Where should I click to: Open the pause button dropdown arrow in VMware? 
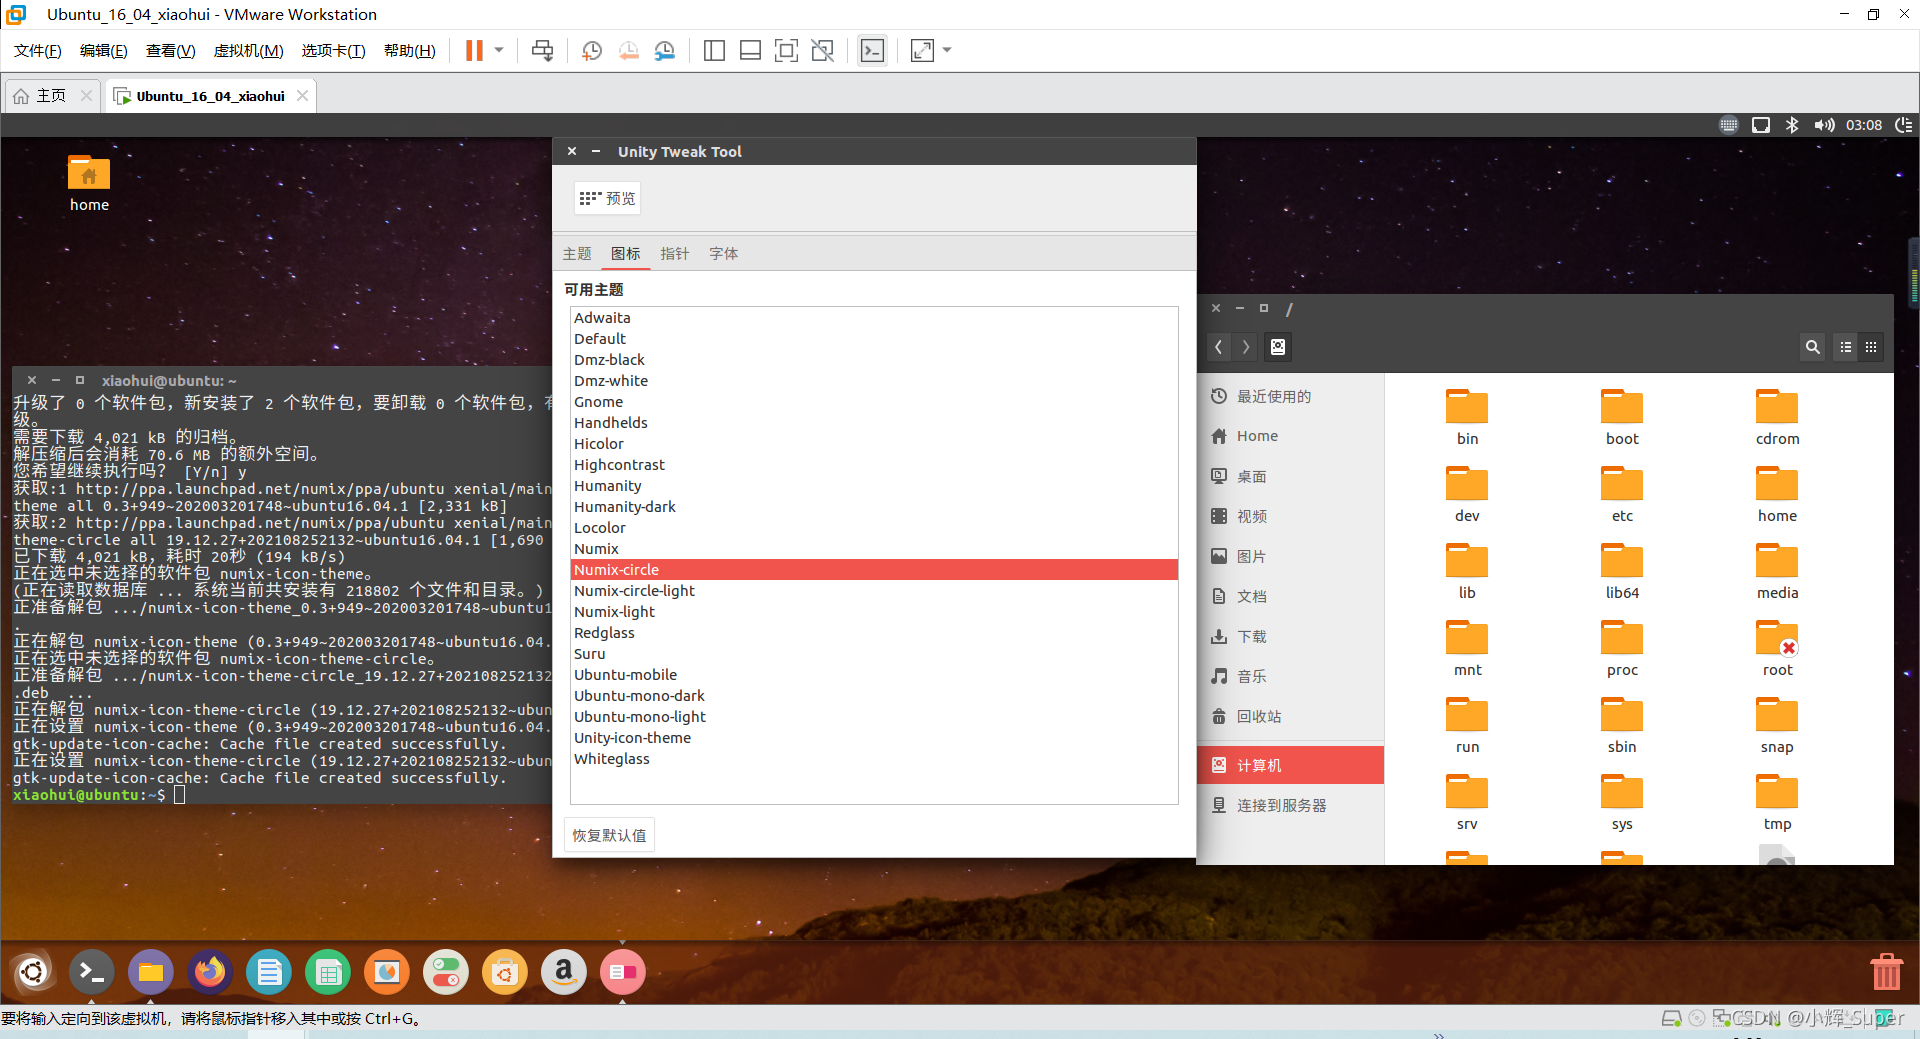coord(499,51)
